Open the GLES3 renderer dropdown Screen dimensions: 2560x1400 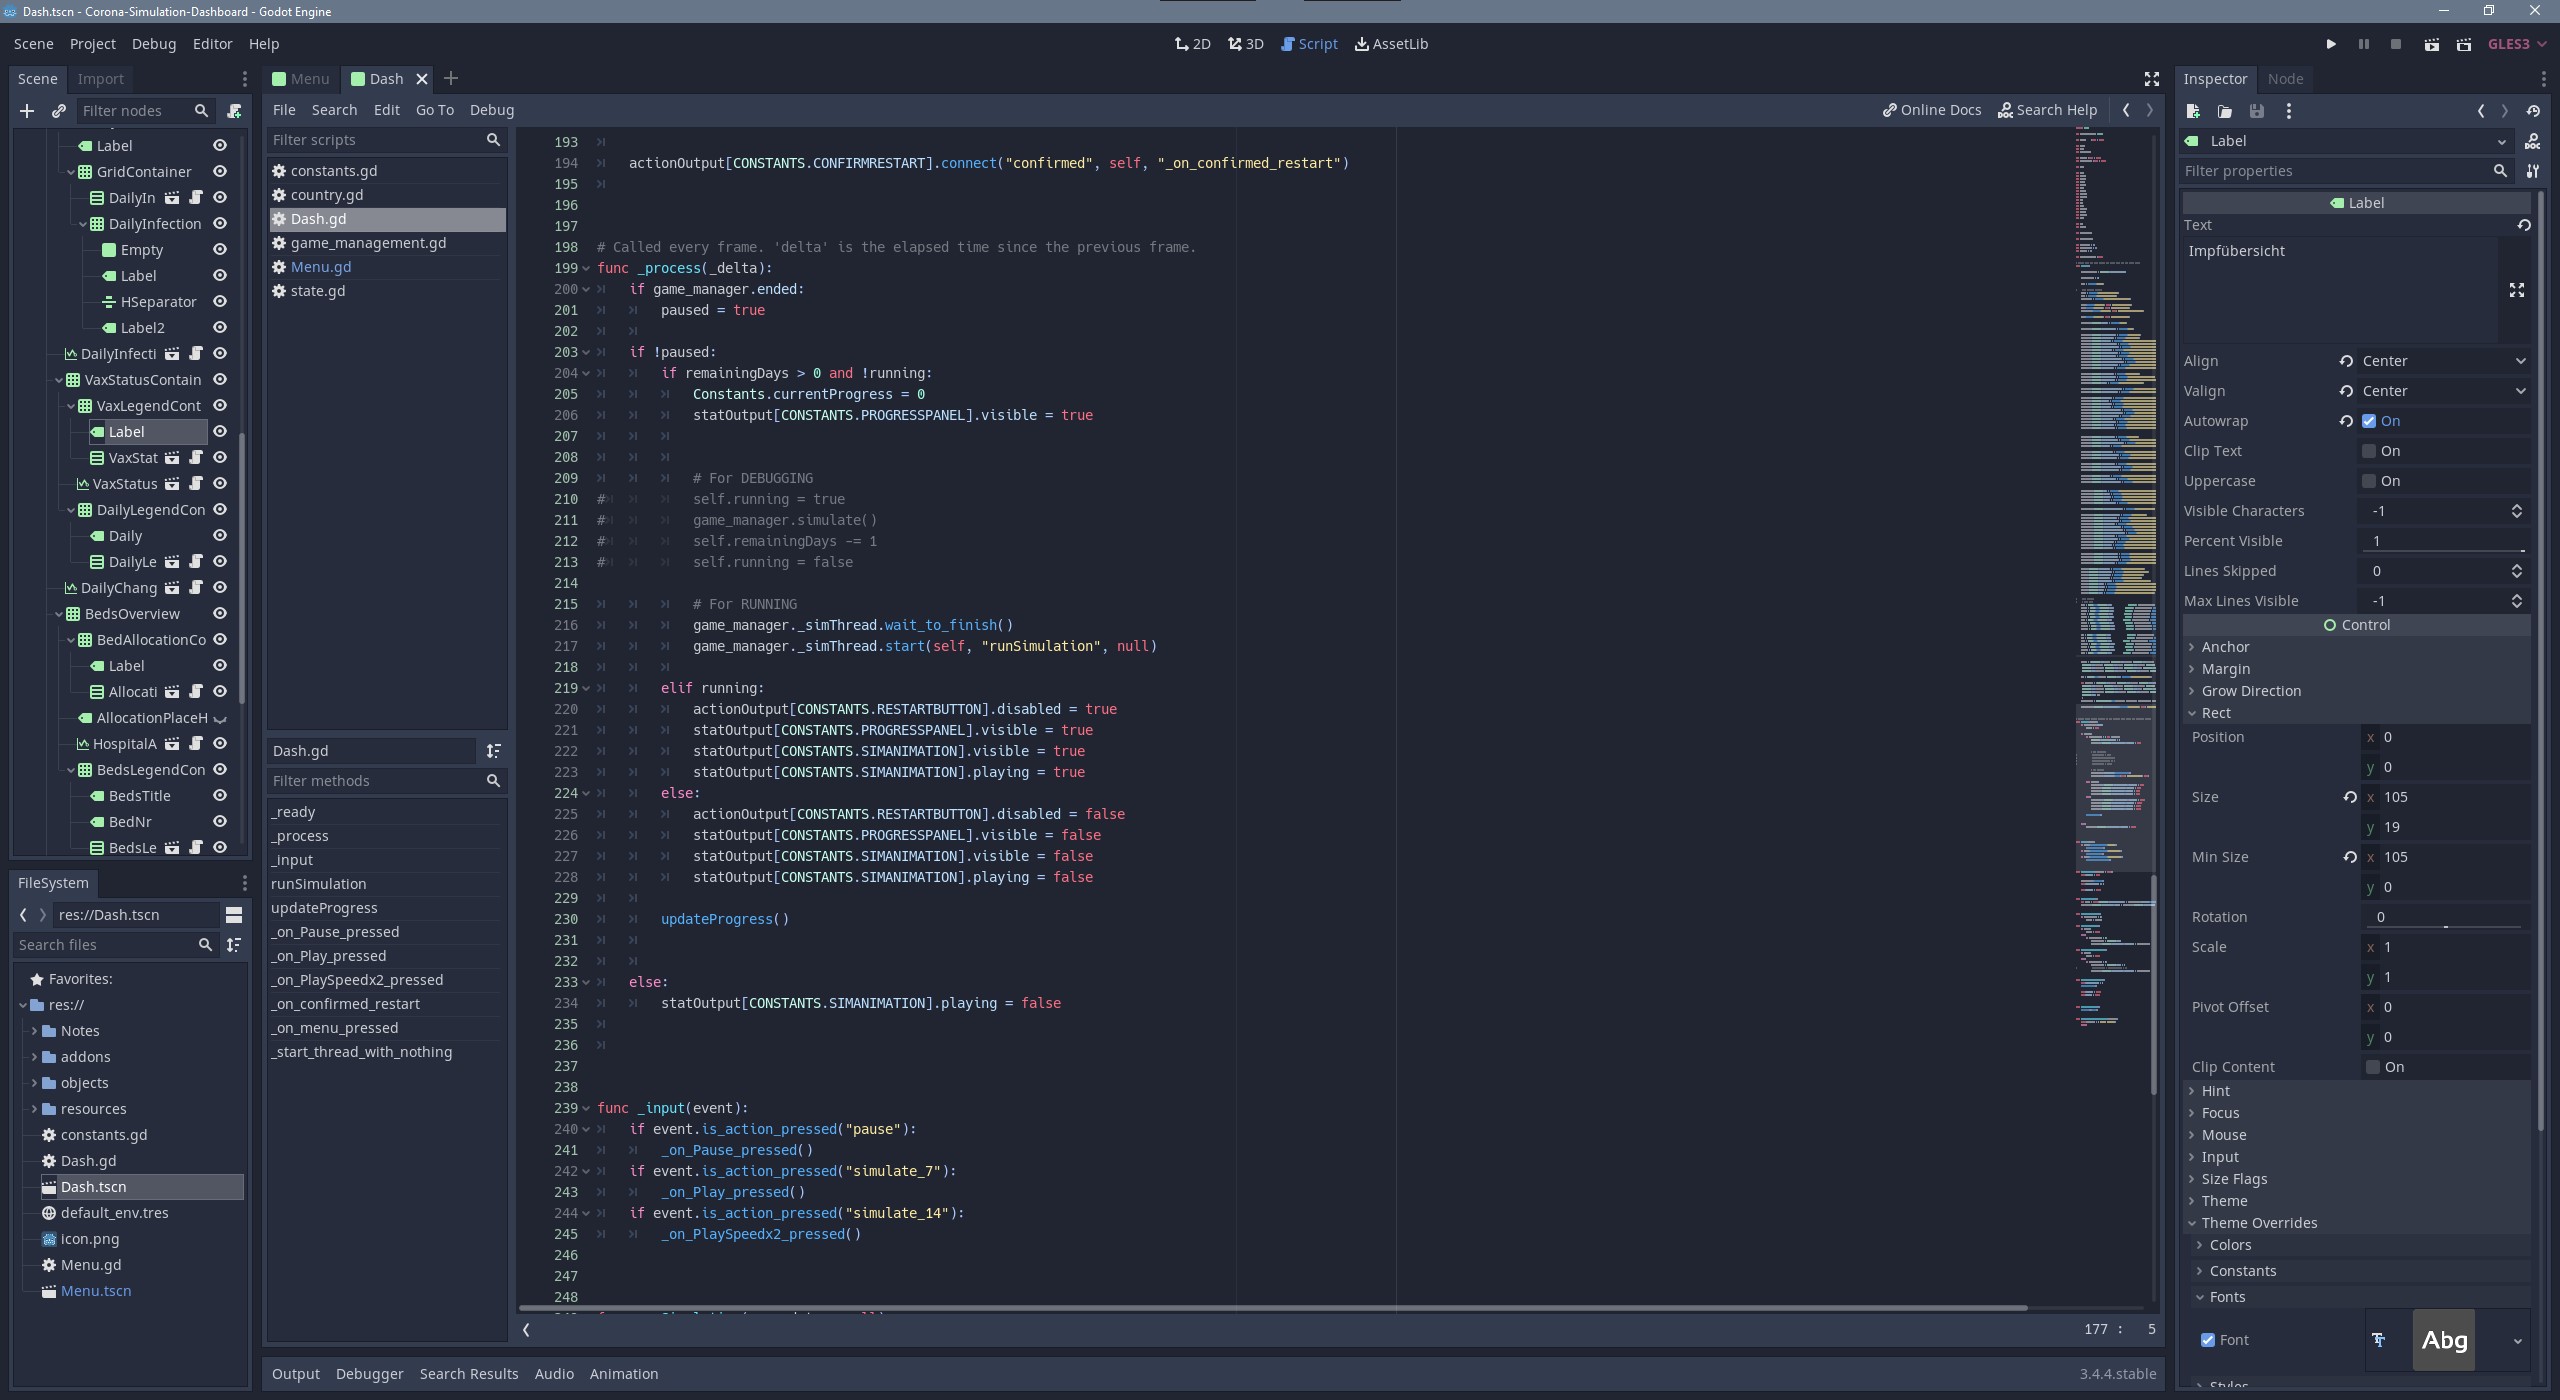tap(2517, 44)
